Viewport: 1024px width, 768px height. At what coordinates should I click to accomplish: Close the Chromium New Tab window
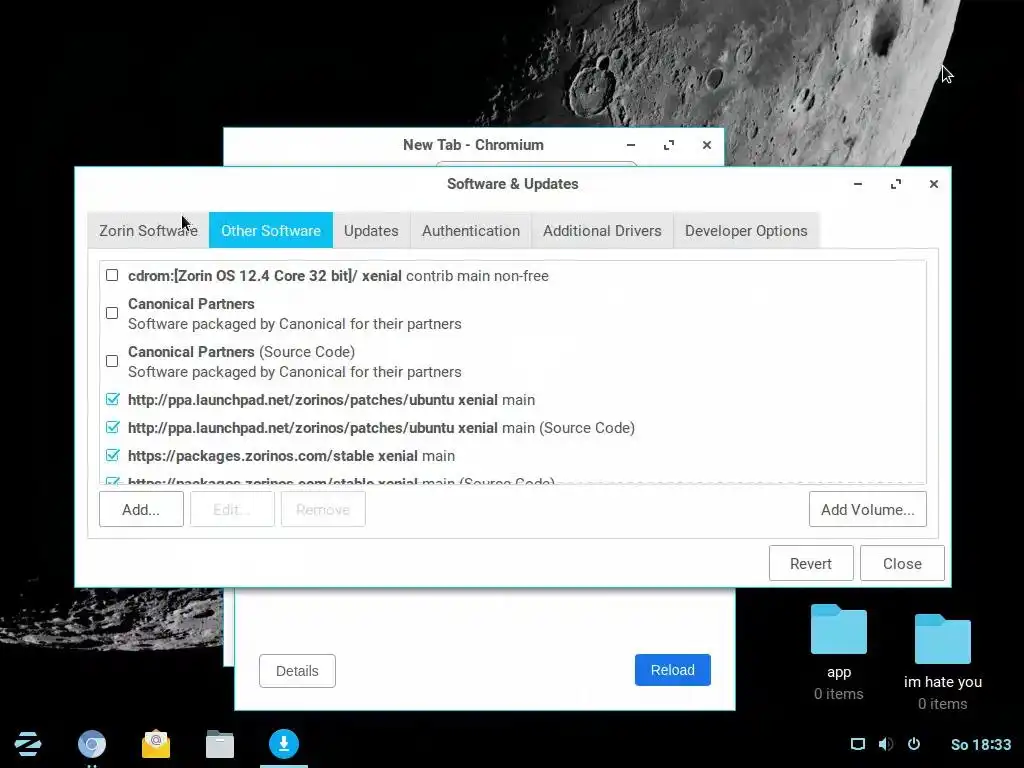pos(707,145)
